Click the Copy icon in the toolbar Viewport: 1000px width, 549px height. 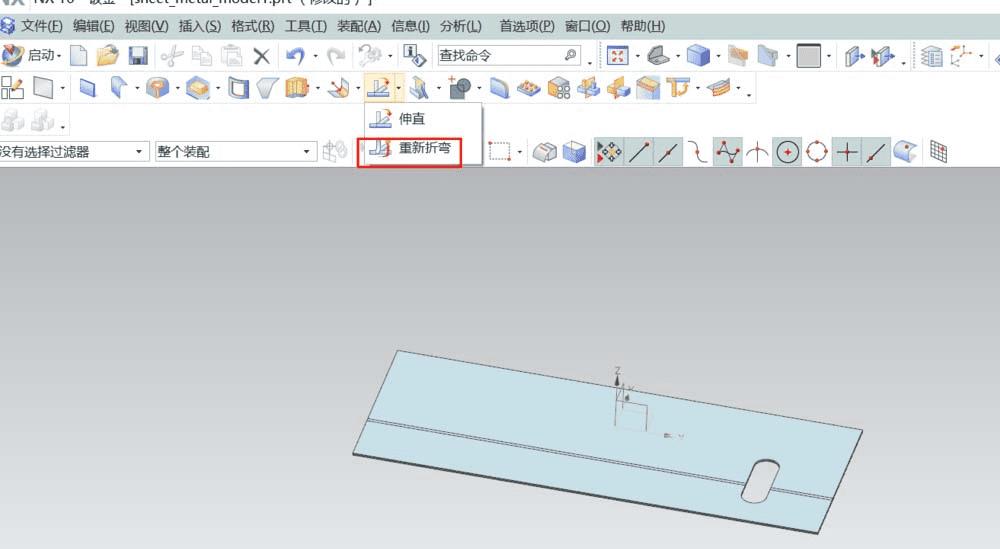tap(202, 56)
